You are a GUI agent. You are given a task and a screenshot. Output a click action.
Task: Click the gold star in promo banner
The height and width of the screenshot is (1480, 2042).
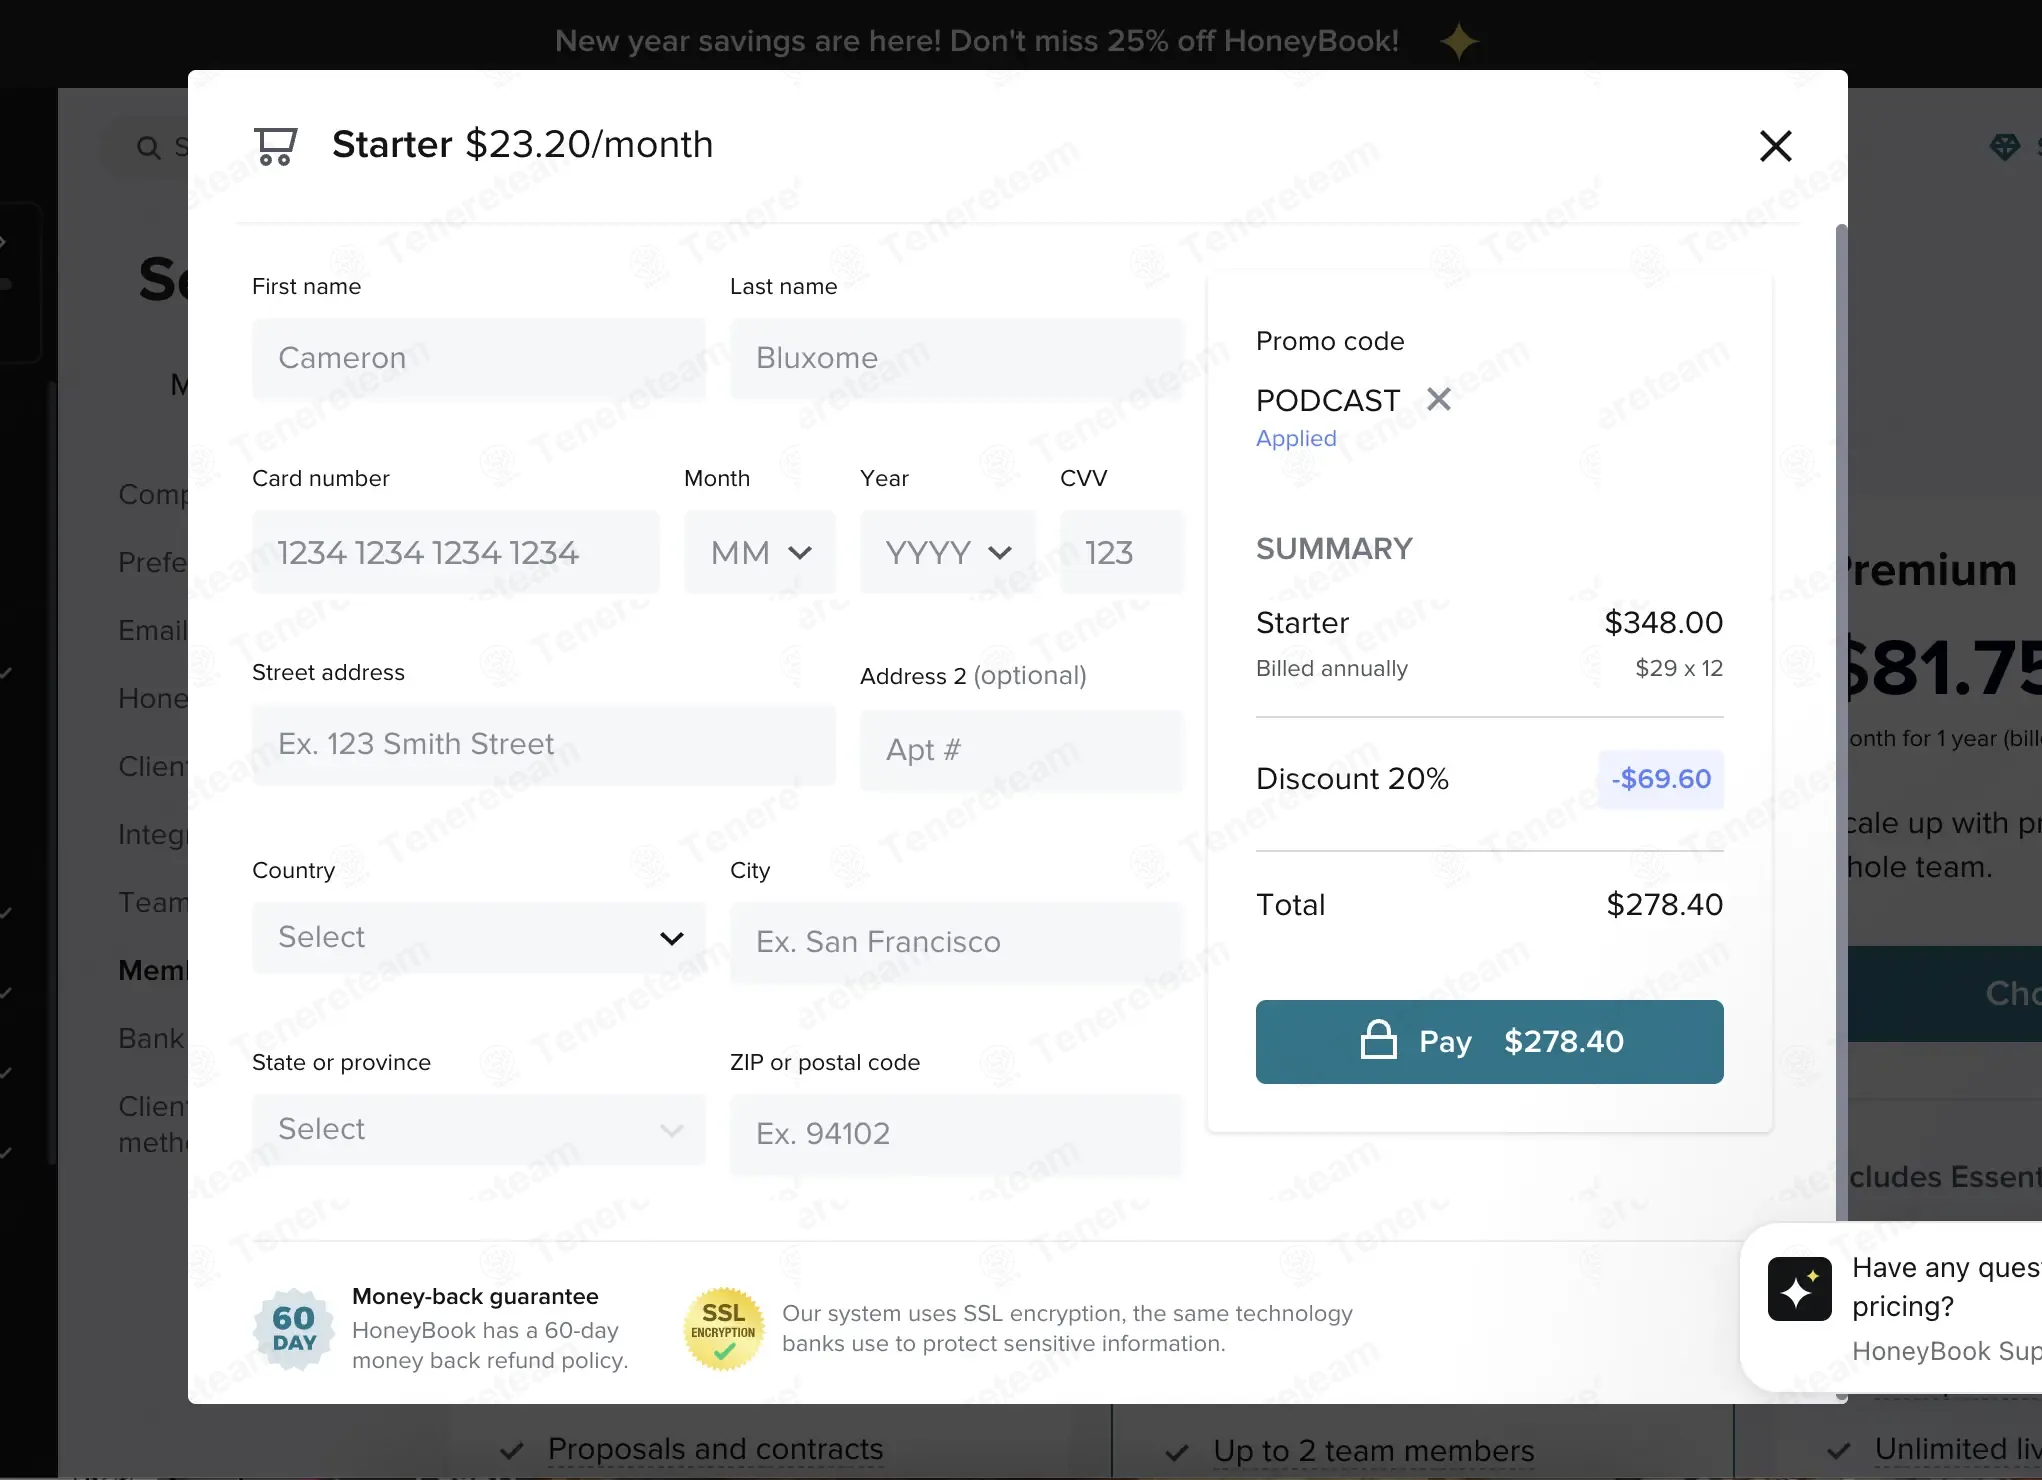1459,41
